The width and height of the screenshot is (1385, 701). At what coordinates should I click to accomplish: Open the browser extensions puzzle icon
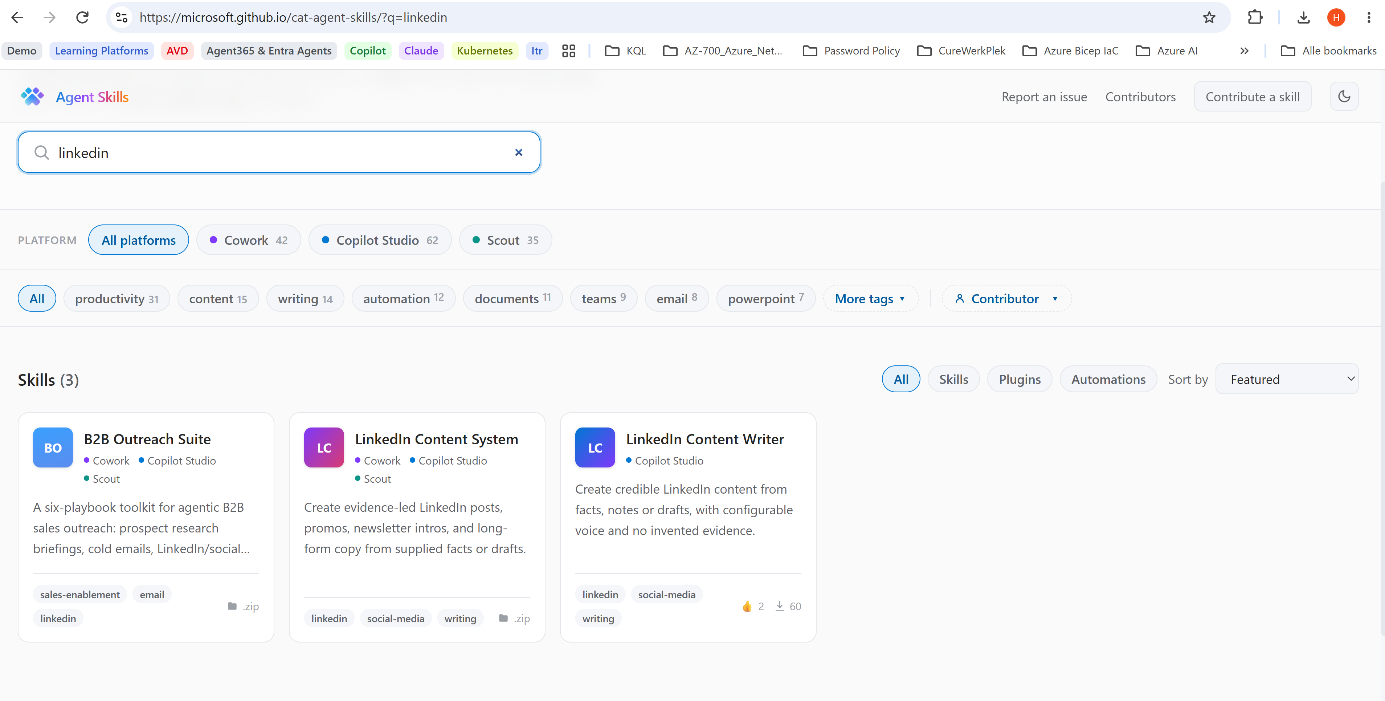(x=1255, y=17)
